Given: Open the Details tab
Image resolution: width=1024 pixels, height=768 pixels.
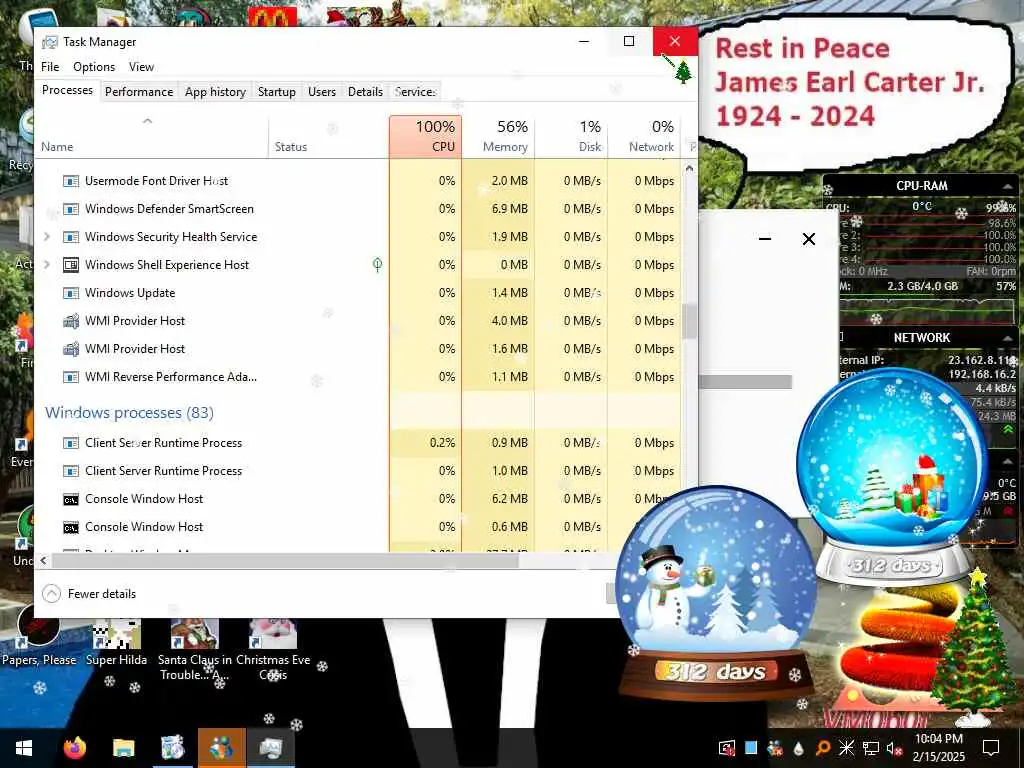Looking at the screenshot, I should (365, 92).
